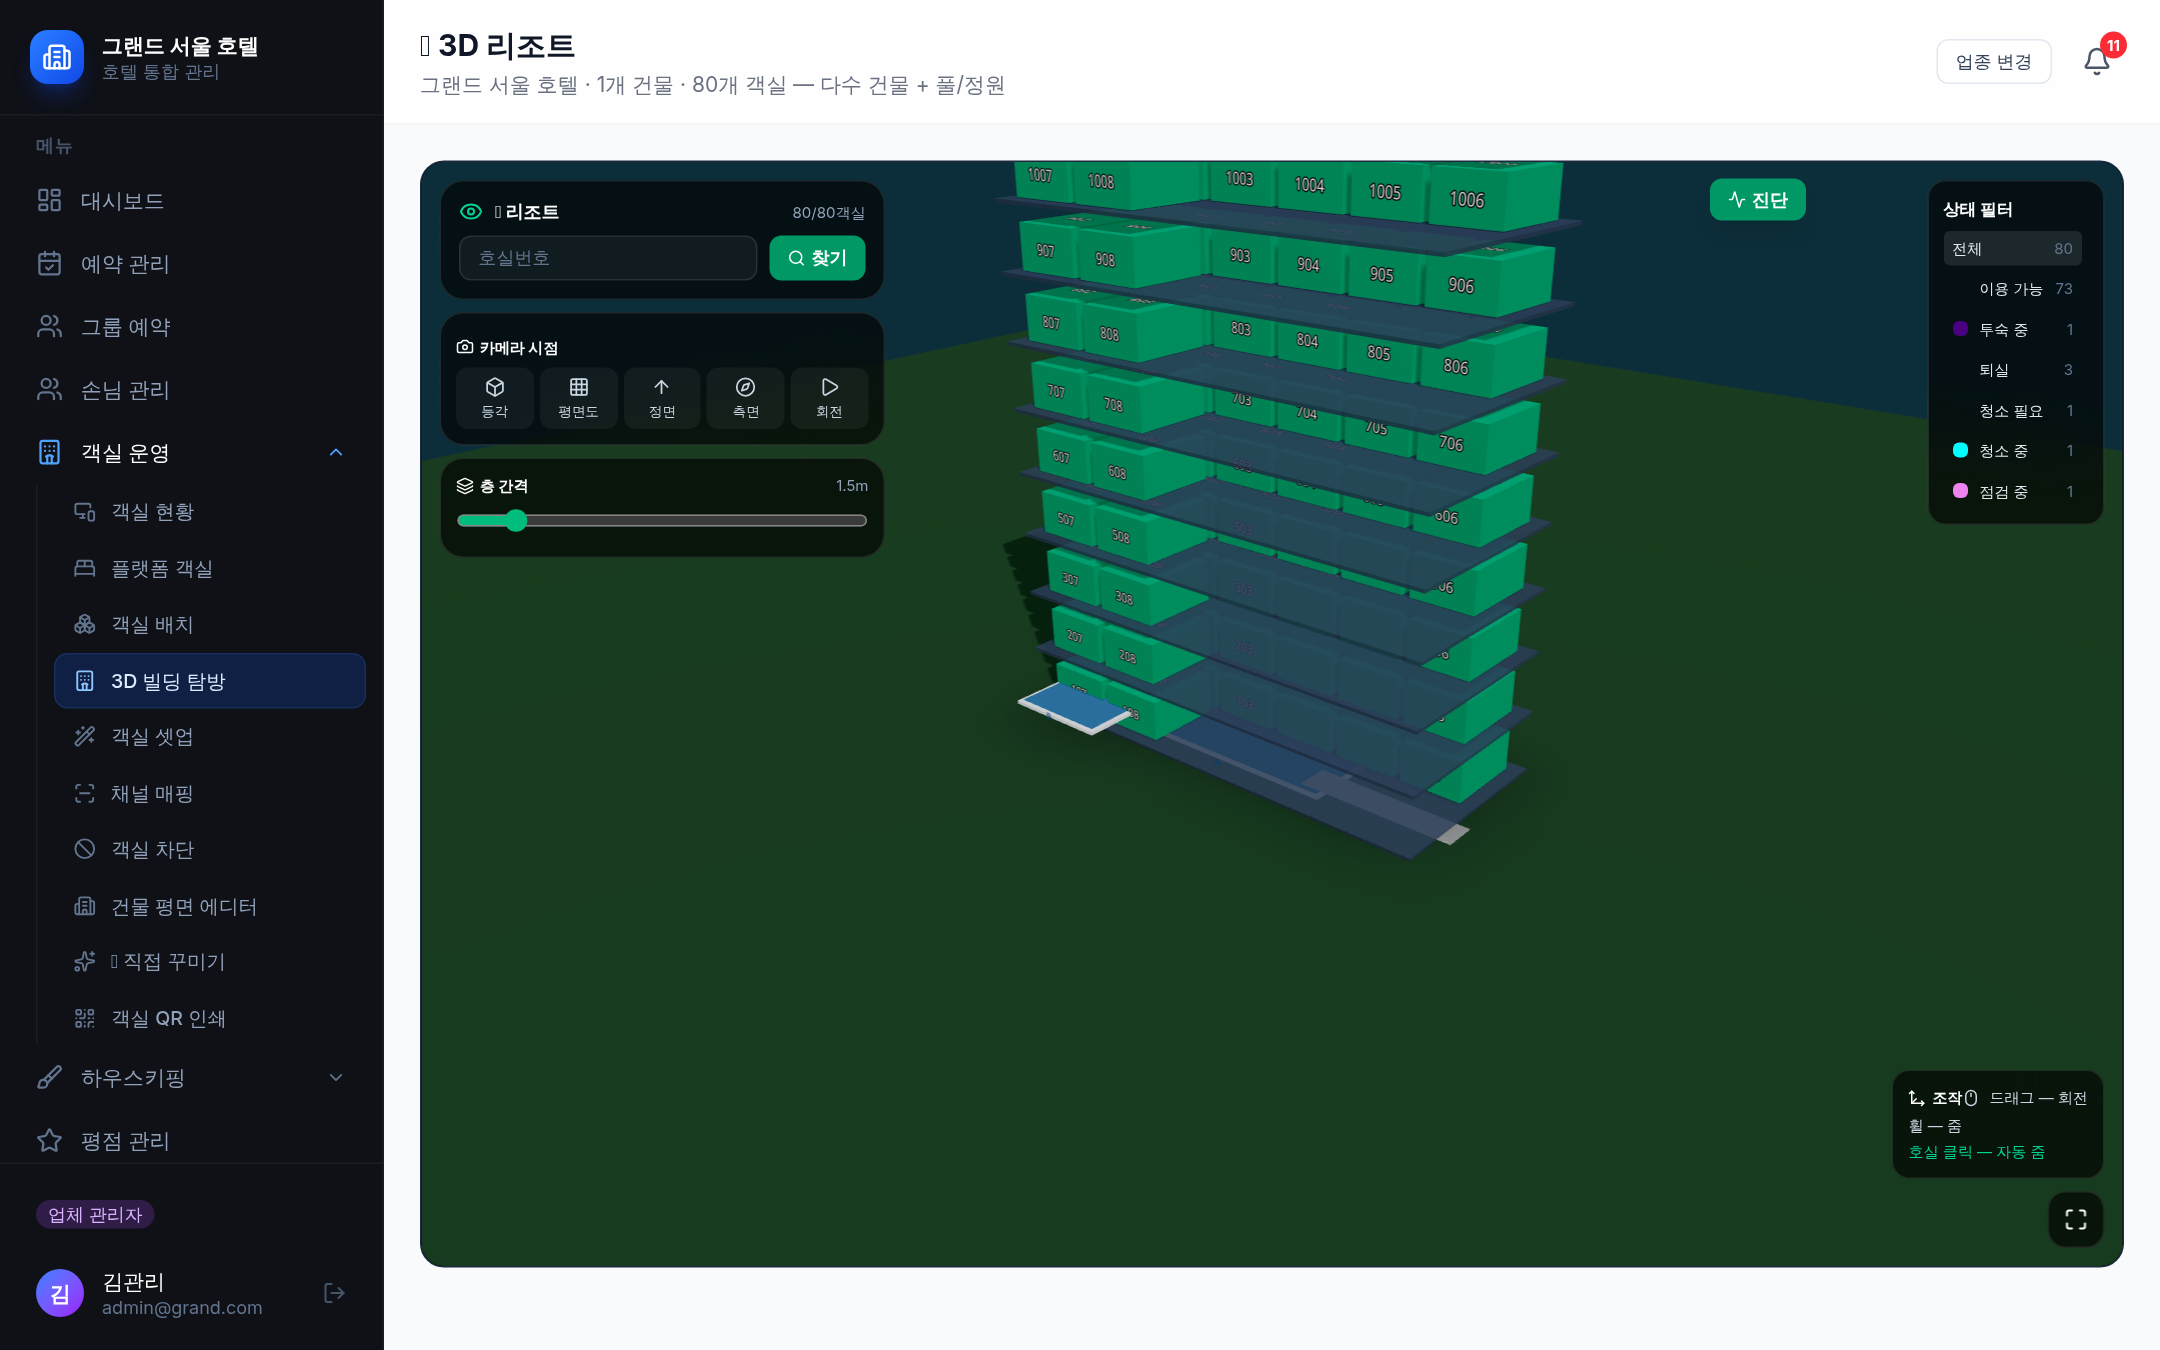Click the 김 user avatar
Image resolution: width=2160 pixels, height=1350 pixels.
tap(60, 1293)
